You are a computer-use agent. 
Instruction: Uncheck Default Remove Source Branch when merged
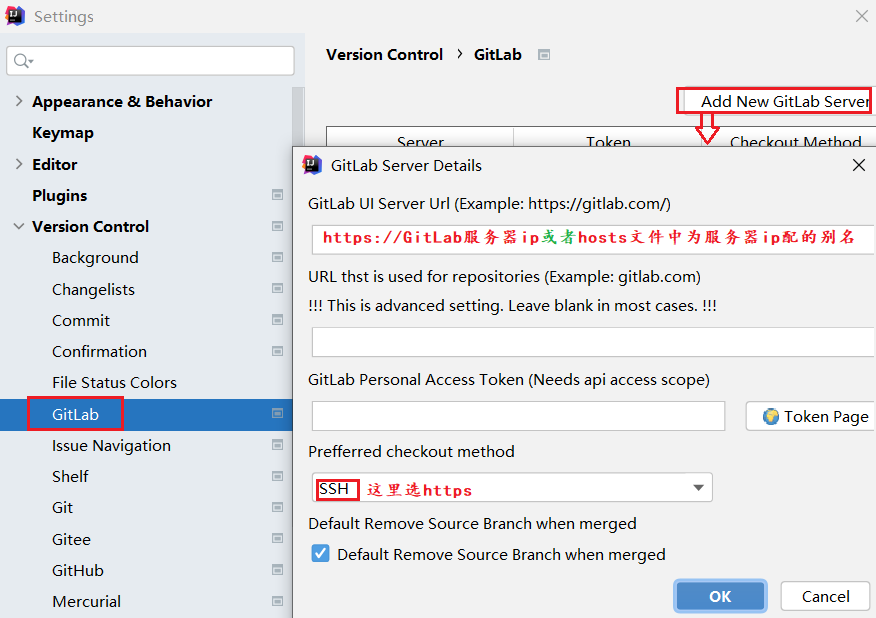click(x=321, y=554)
